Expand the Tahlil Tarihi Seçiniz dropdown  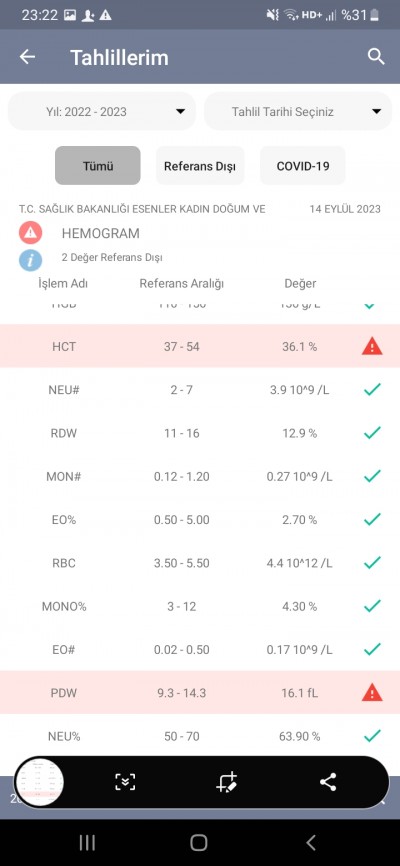(298, 112)
